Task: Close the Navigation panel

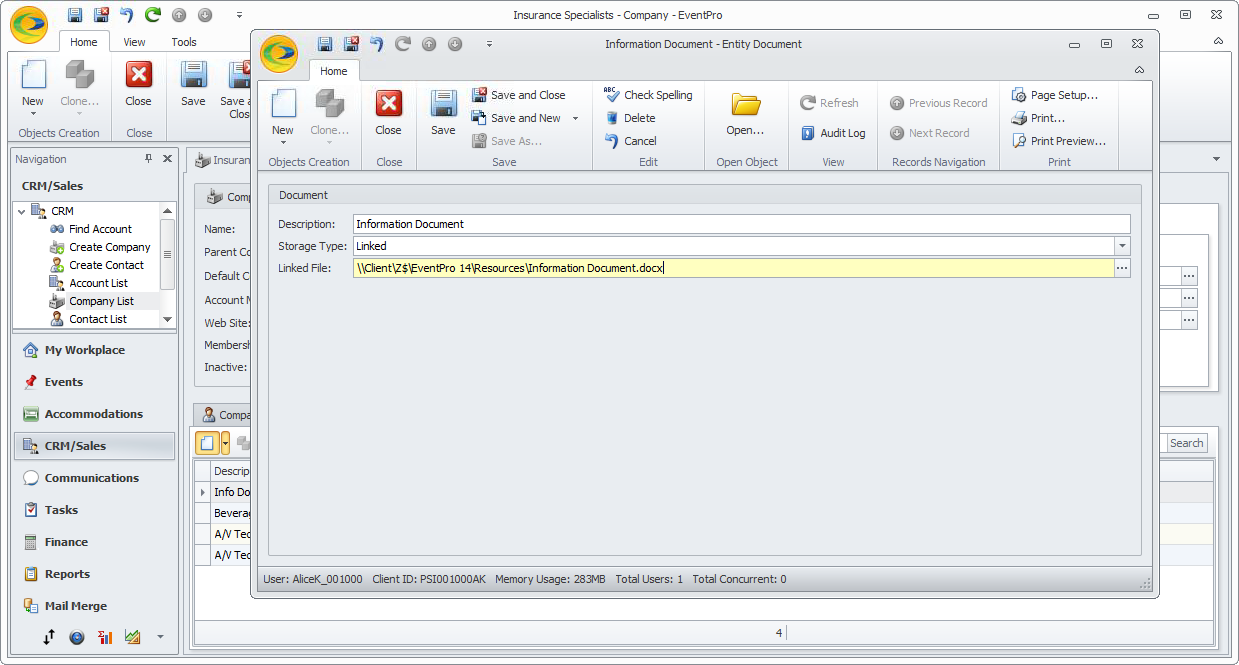Action: coord(167,158)
